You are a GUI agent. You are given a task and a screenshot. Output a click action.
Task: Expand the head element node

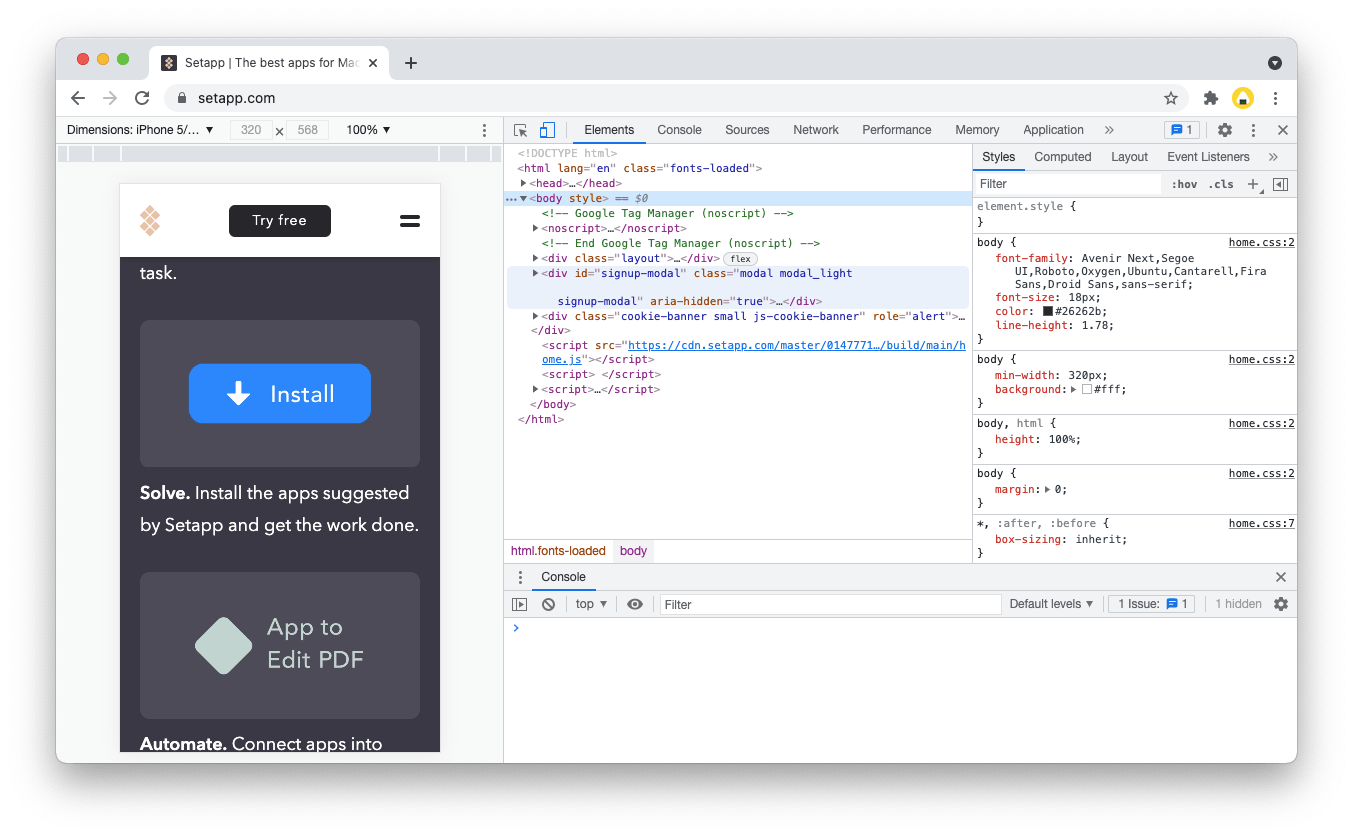coord(524,183)
